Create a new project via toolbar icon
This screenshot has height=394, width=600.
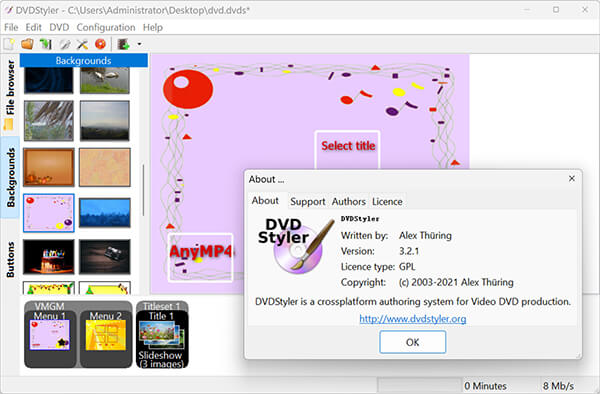[9, 44]
